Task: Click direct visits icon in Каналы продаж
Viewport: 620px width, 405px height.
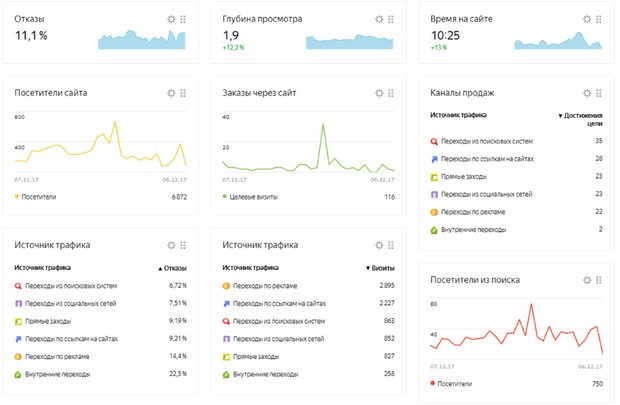Action: 434,177
